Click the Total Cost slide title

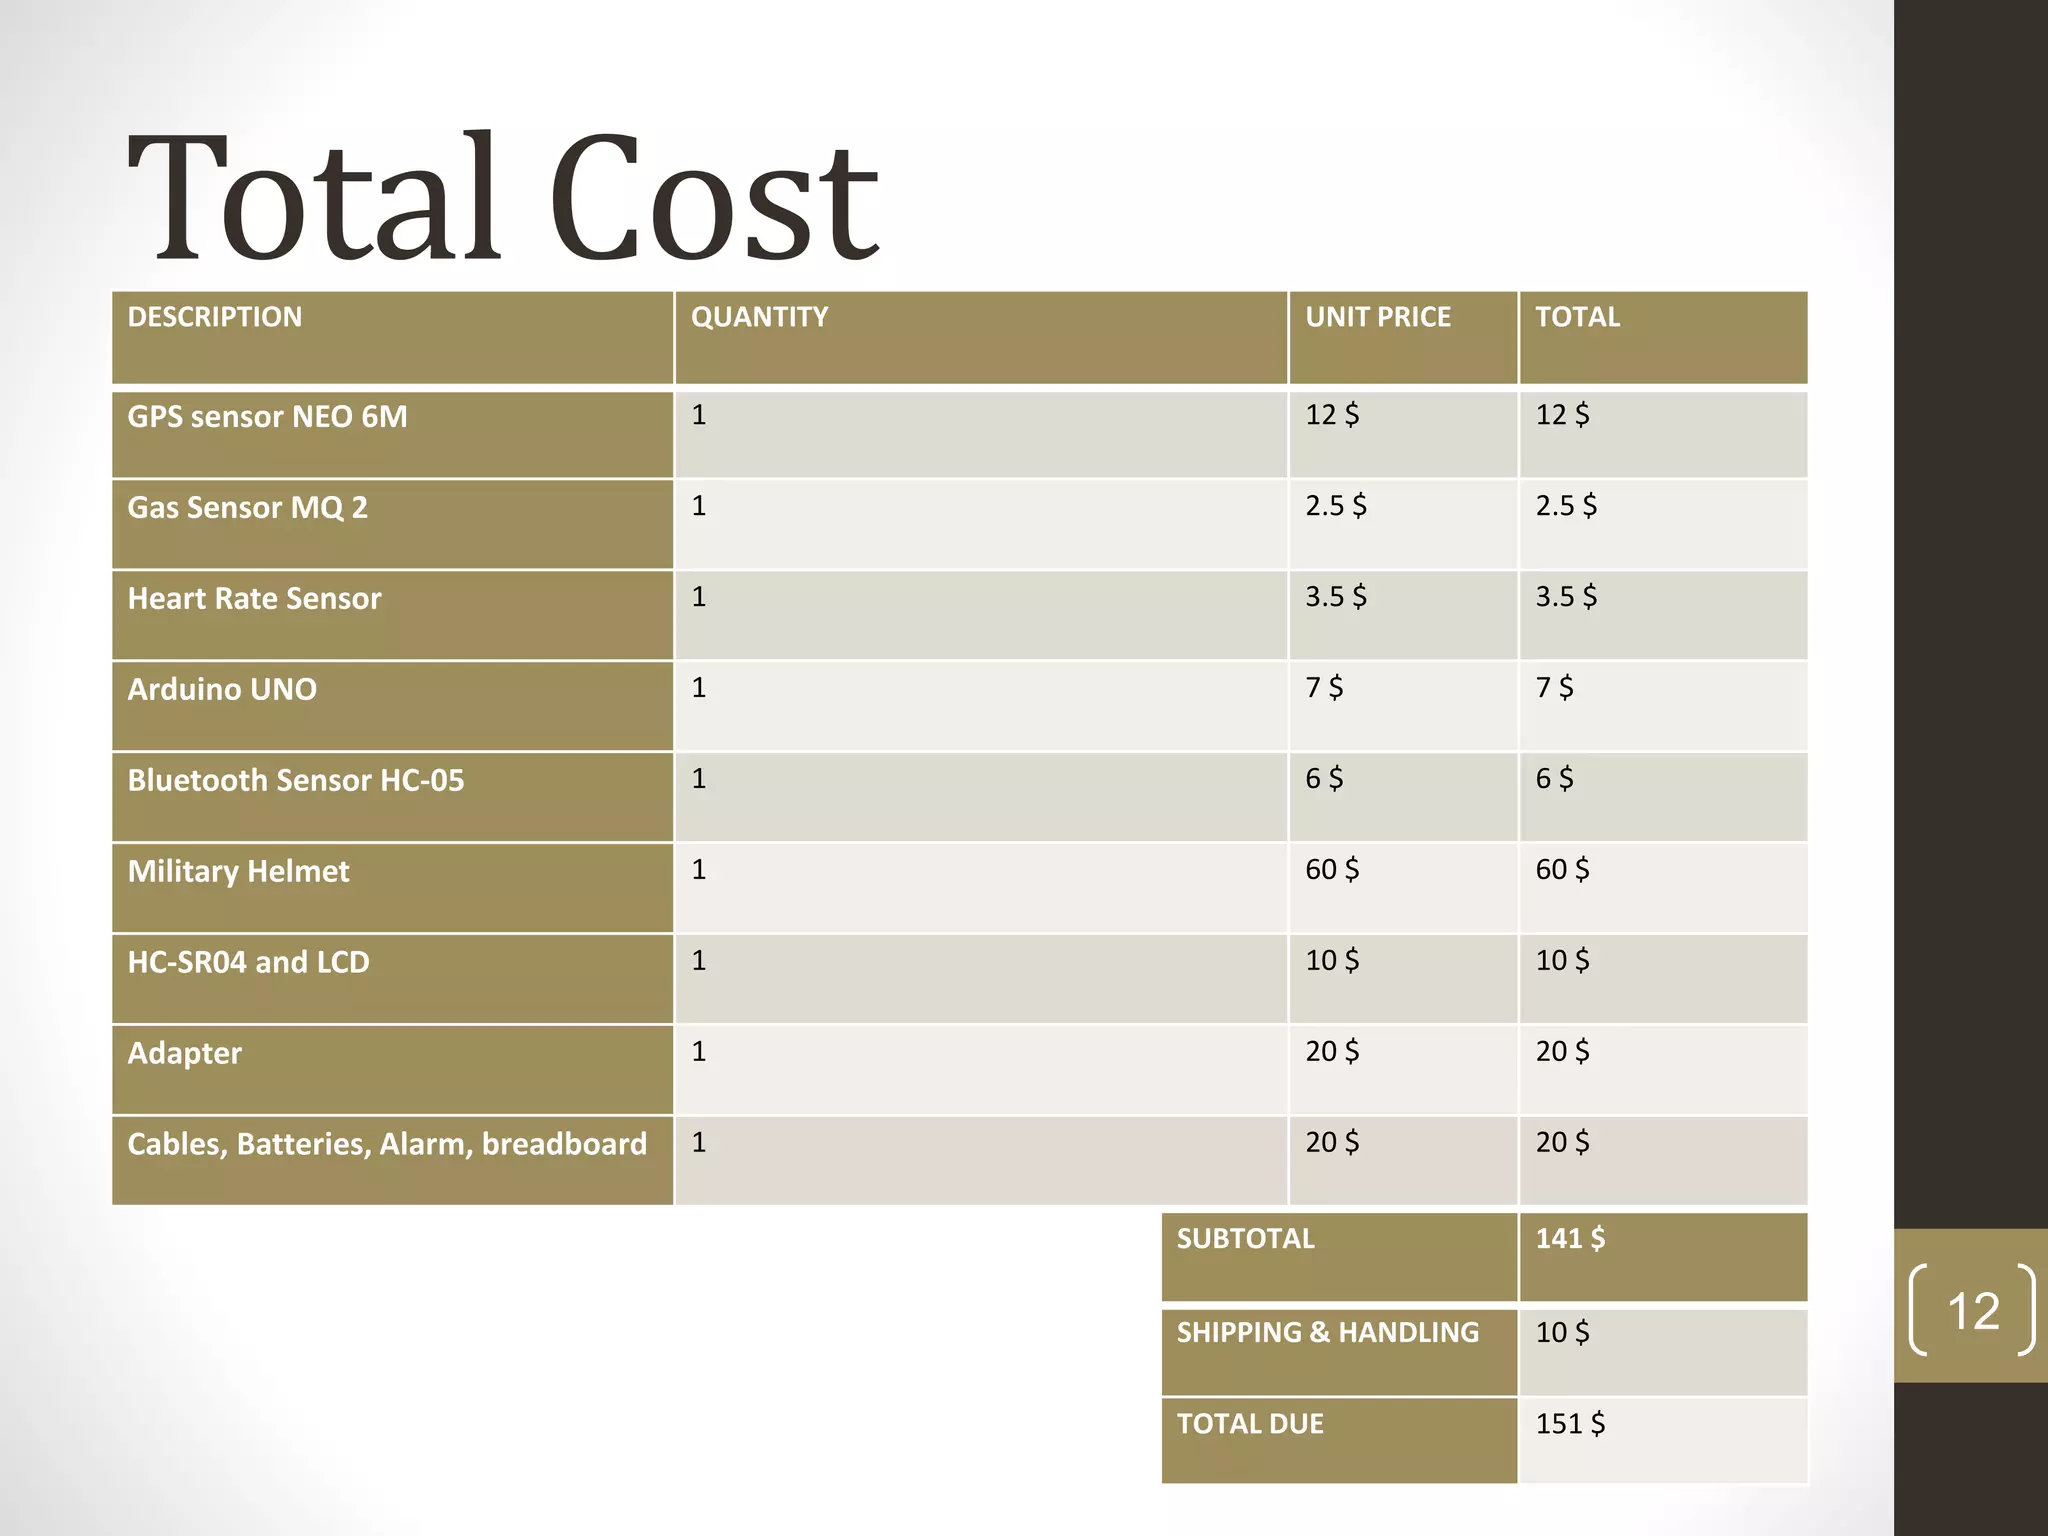[503, 198]
